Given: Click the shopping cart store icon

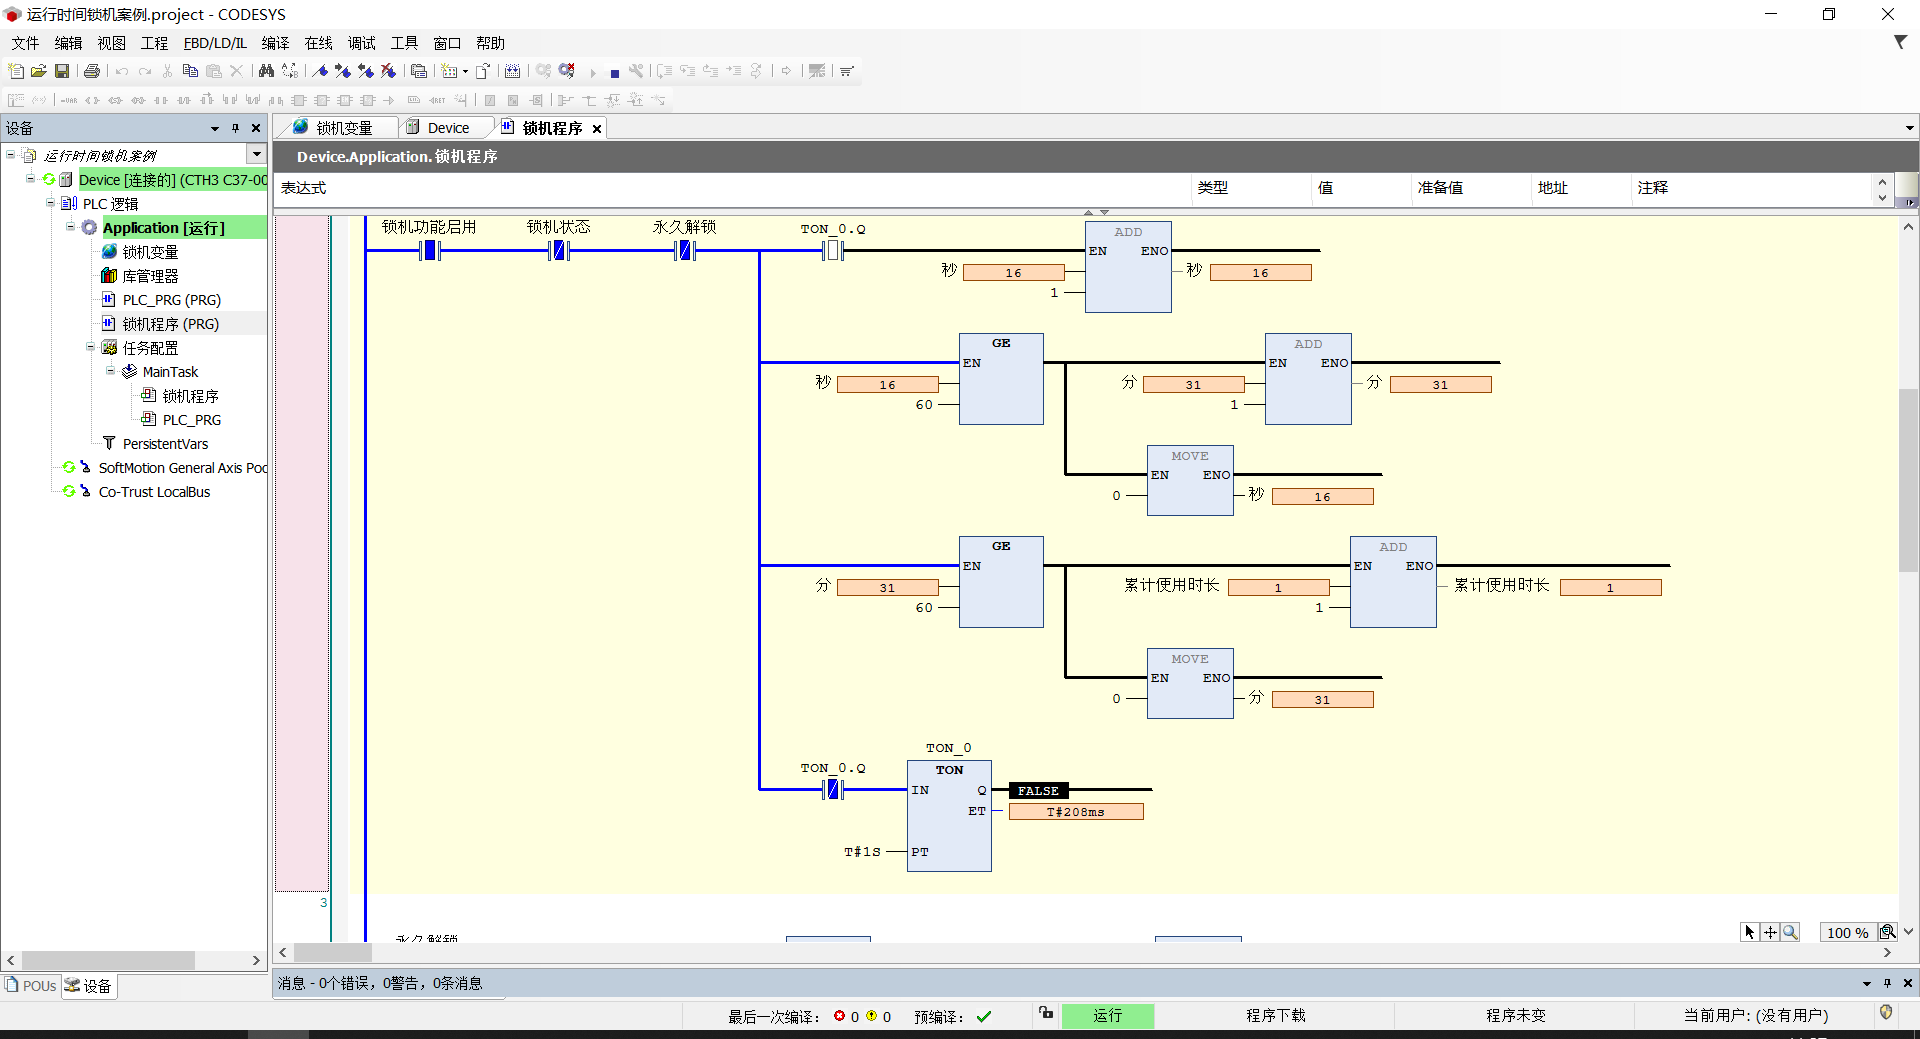Looking at the screenshot, I should pyautogui.click(x=847, y=71).
